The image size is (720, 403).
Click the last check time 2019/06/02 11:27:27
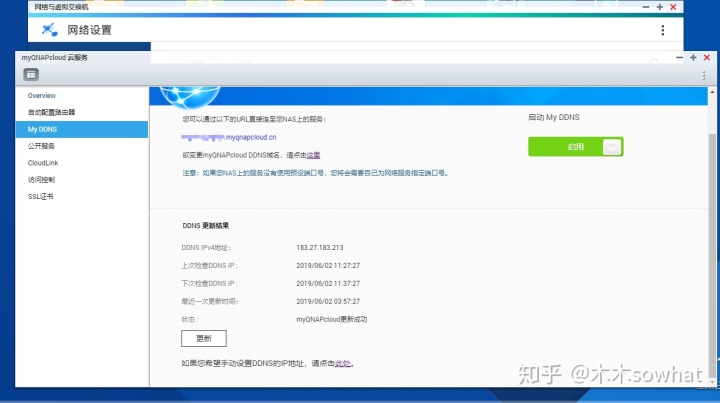[x=328, y=265]
